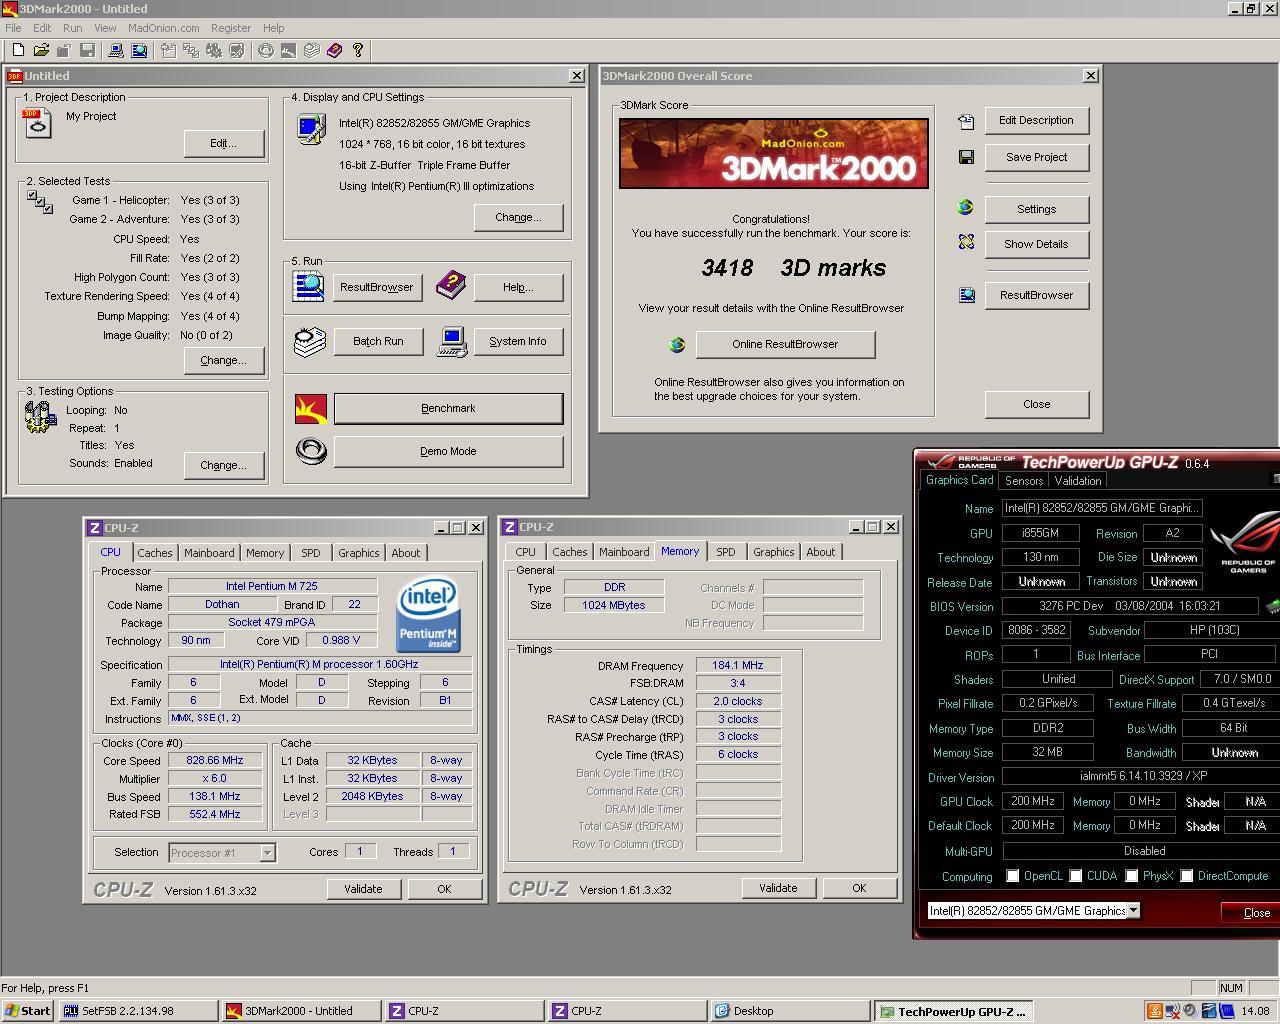Click Change in Display and CPU Settings
Screen dimensions: 1280x1024
[x=518, y=217]
